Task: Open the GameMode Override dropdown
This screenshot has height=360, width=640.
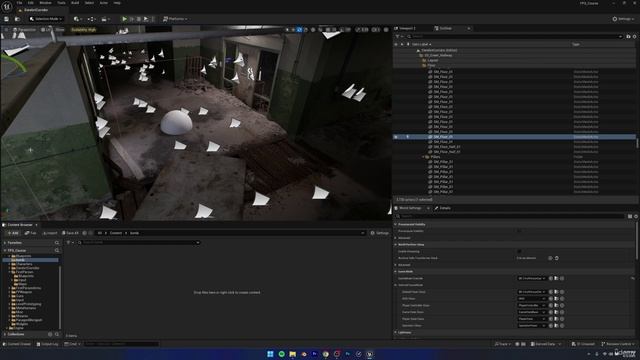Action: point(532,278)
